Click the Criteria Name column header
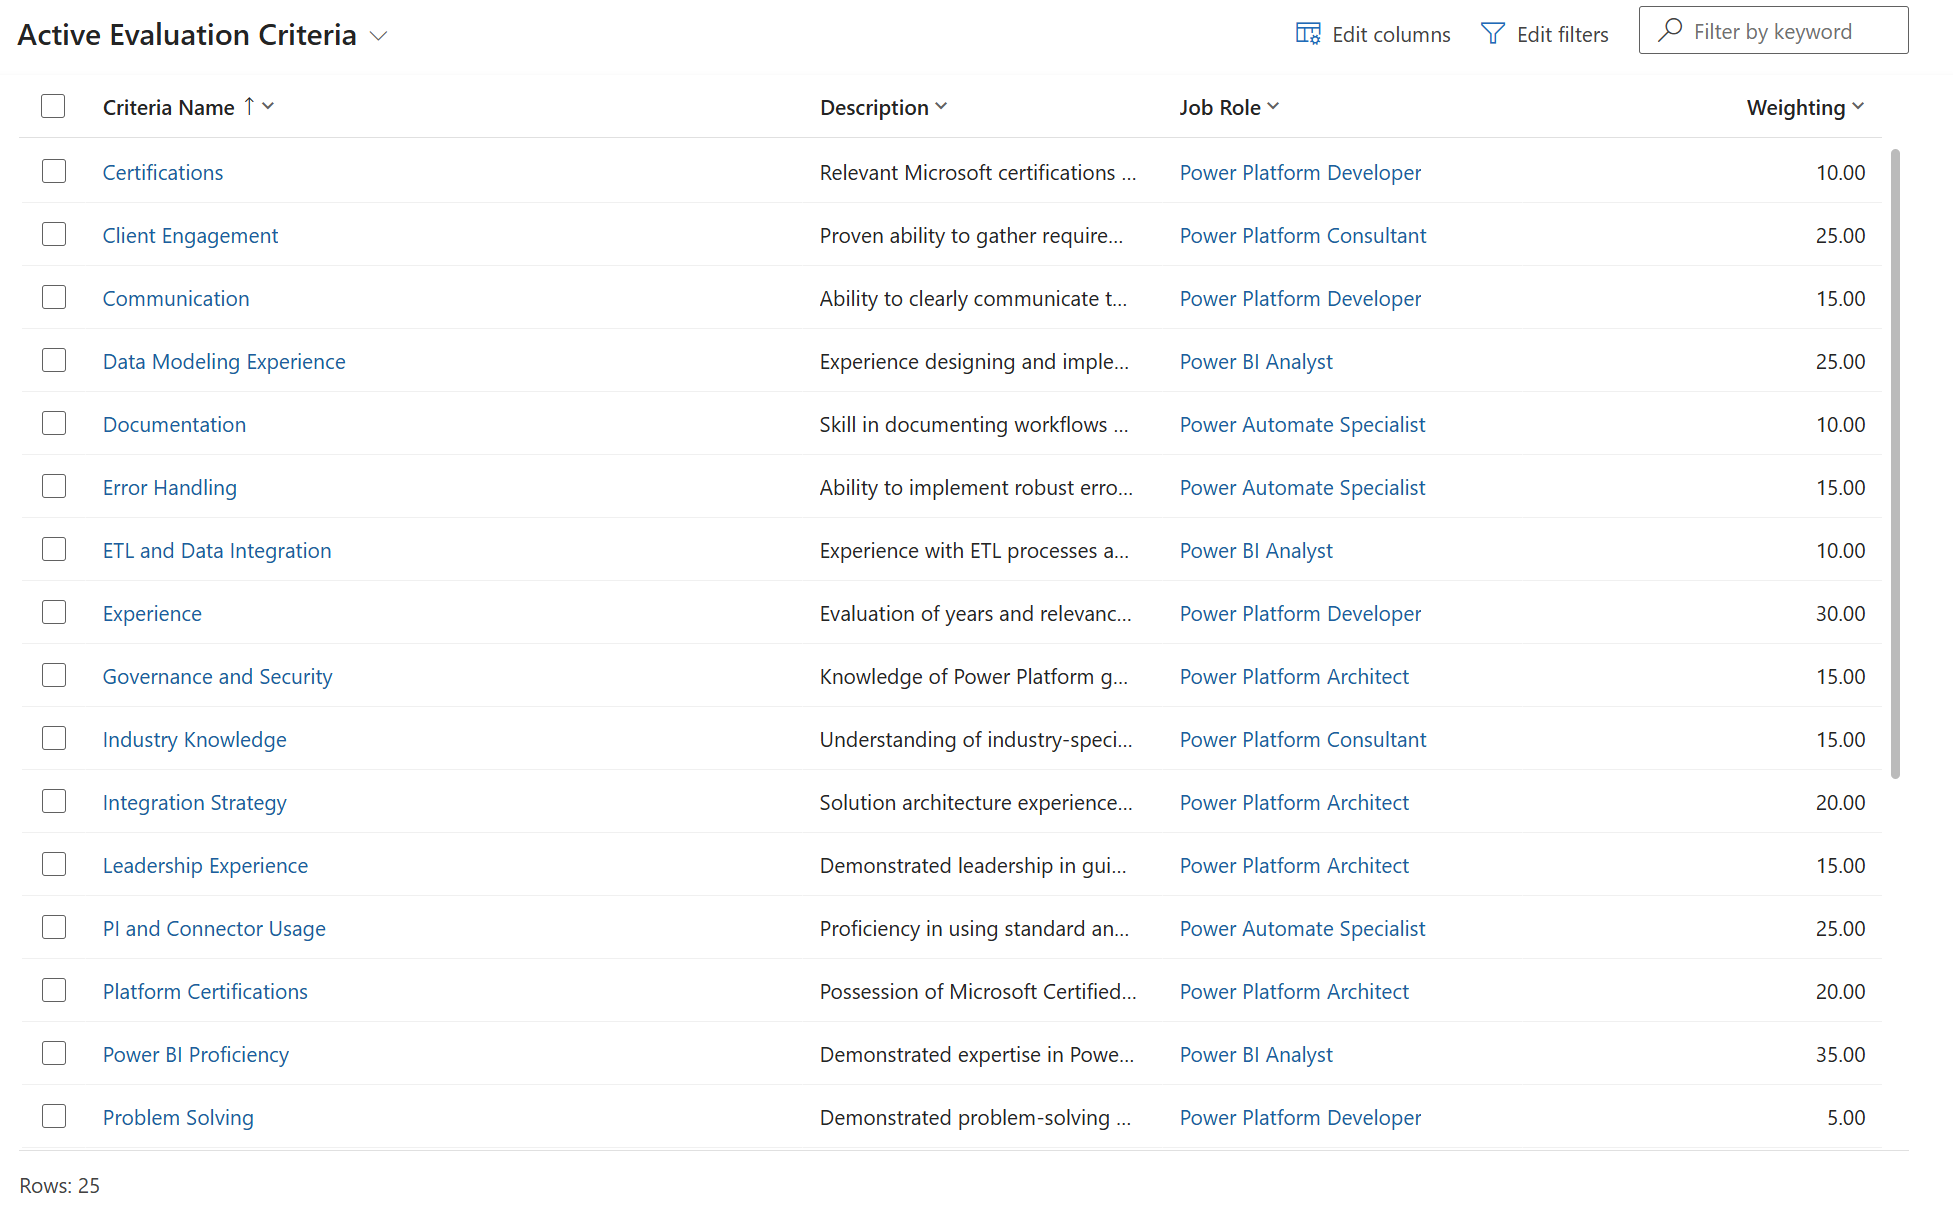The width and height of the screenshot is (1953, 1207). 168,107
